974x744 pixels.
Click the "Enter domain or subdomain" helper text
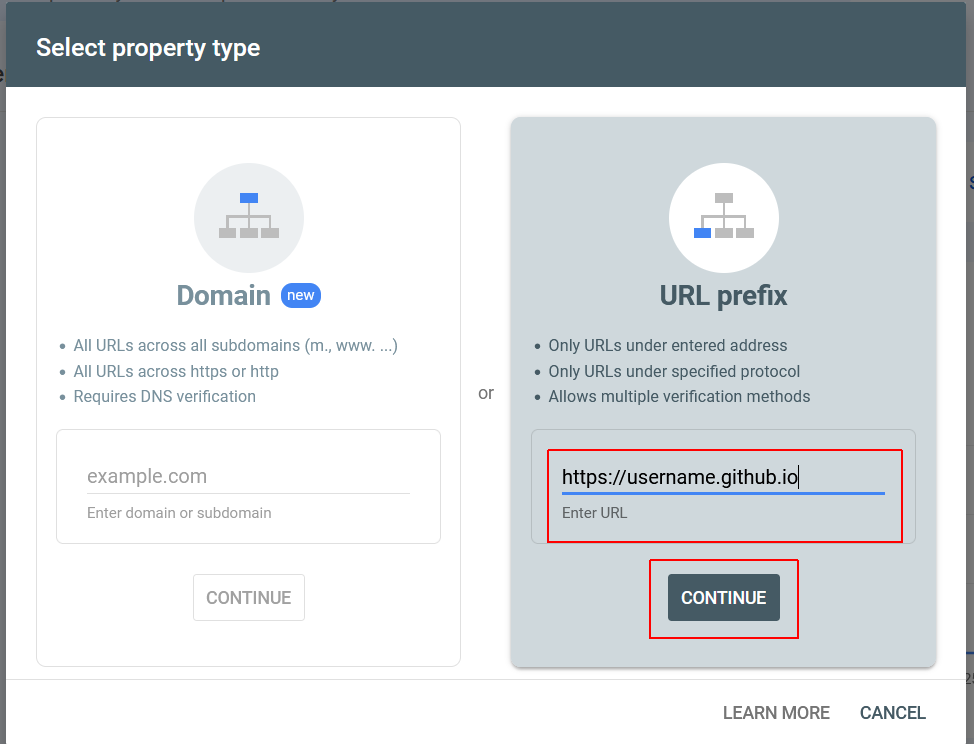click(179, 513)
